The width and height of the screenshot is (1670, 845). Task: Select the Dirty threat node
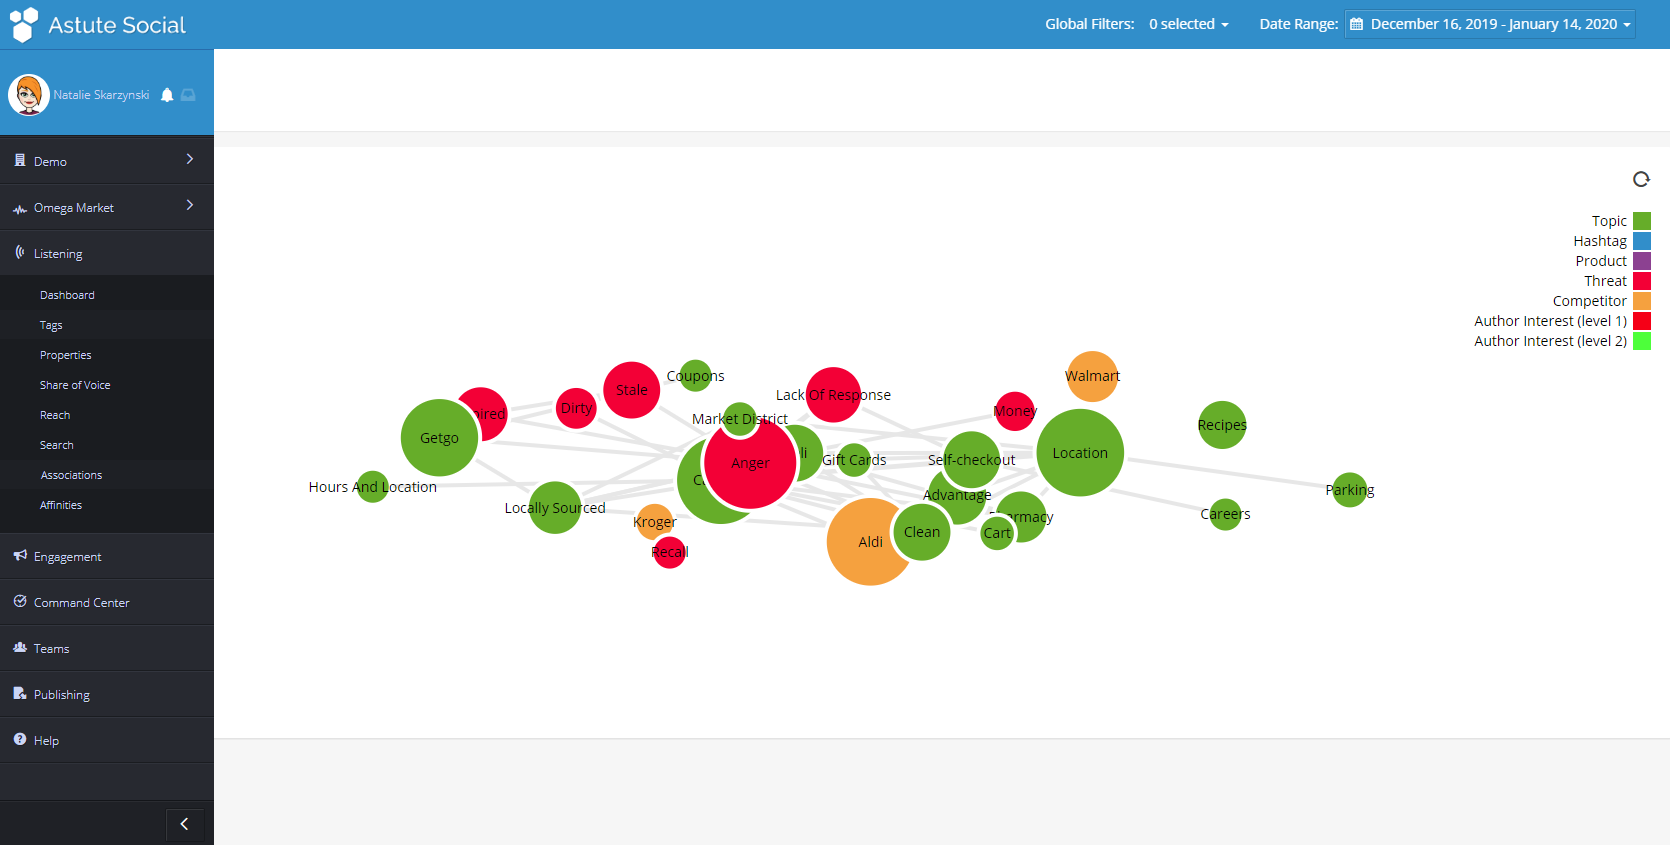[576, 408]
